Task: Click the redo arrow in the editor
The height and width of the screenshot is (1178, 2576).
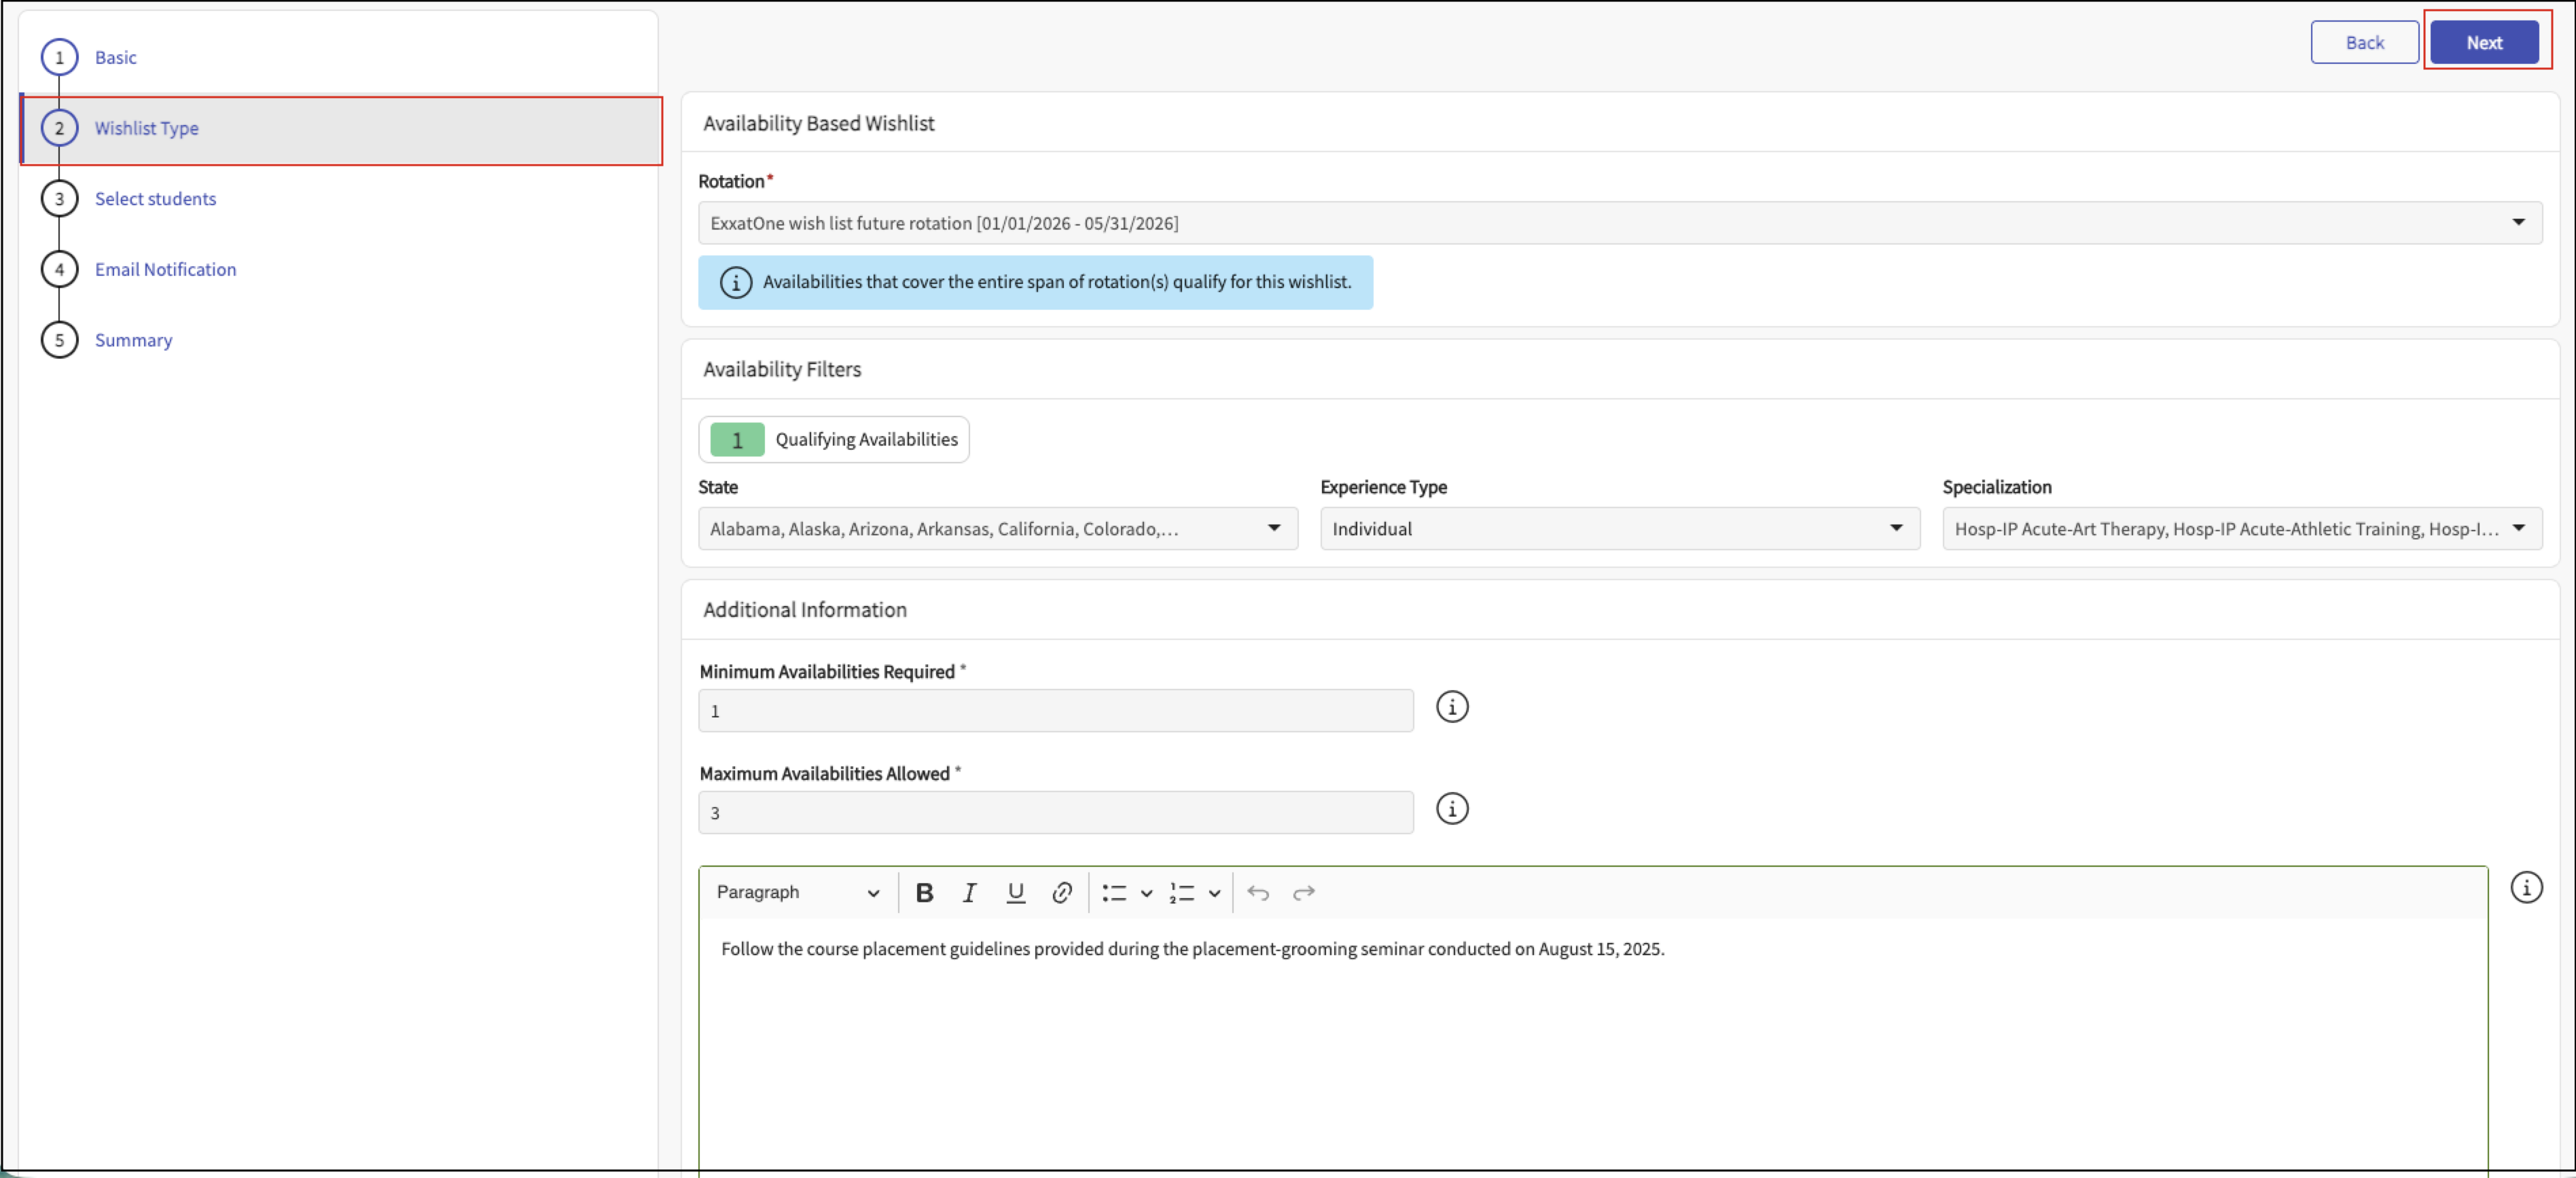Action: coord(1303,892)
